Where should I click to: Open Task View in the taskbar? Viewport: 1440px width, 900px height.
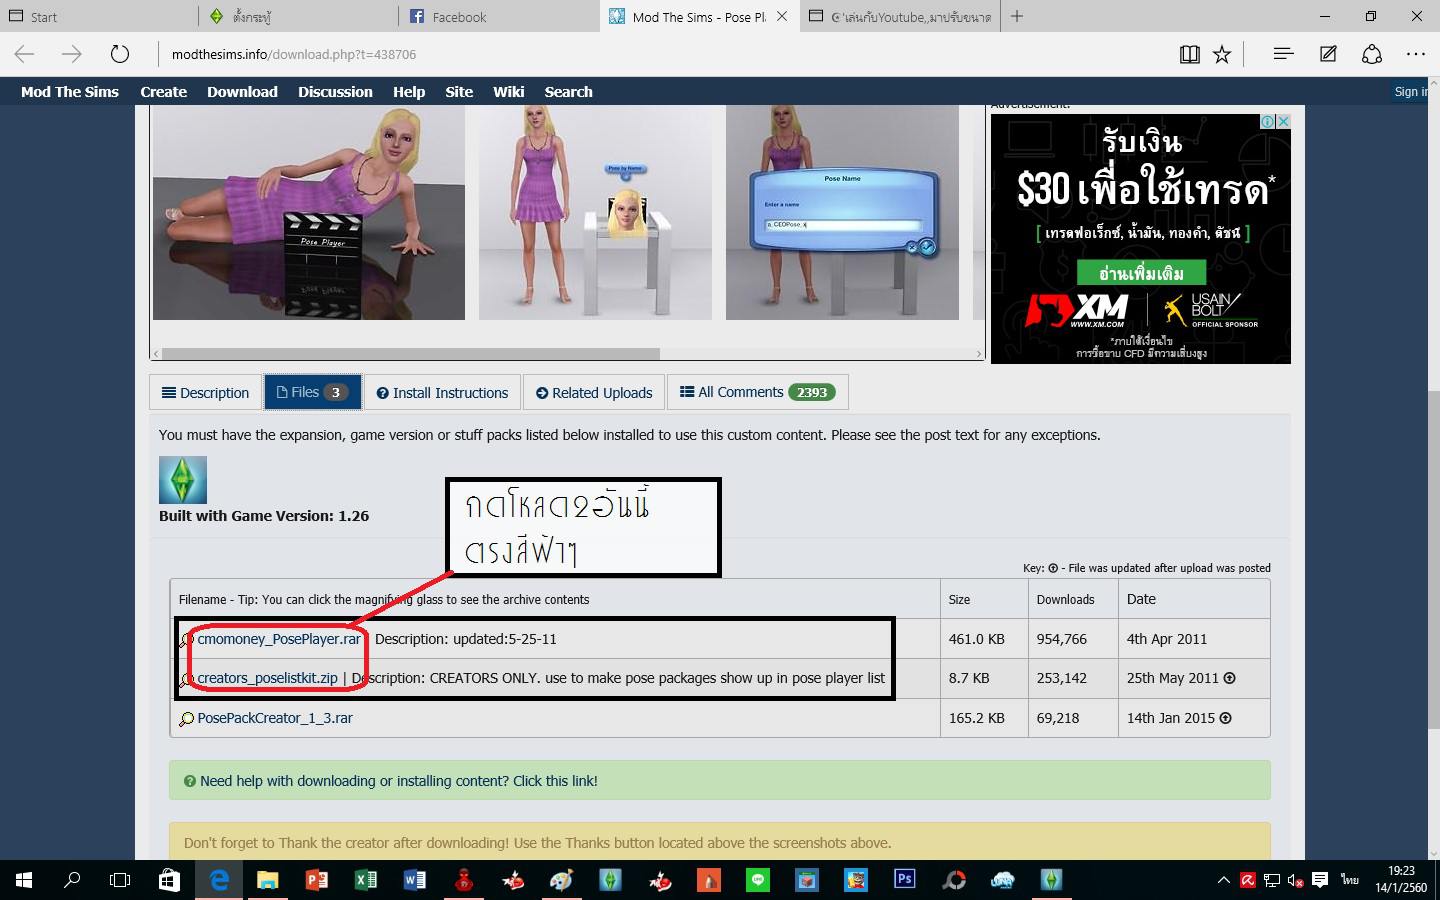click(120, 880)
